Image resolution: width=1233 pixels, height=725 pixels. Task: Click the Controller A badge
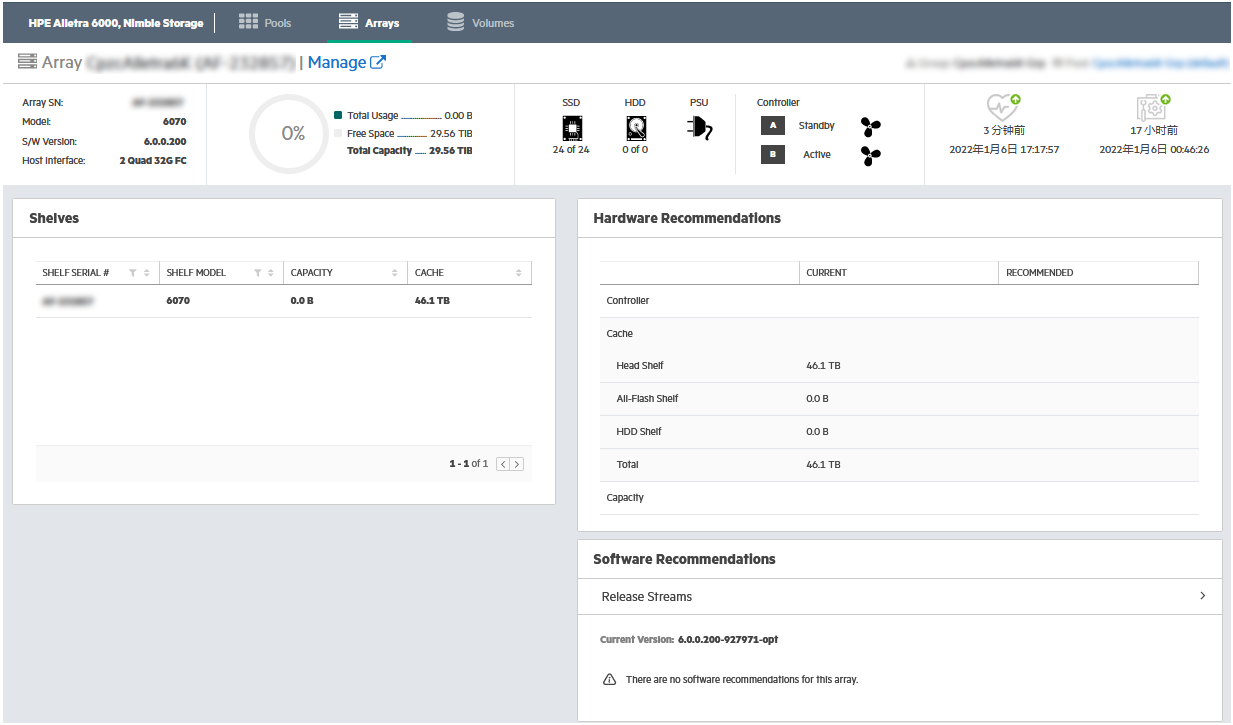tap(773, 126)
